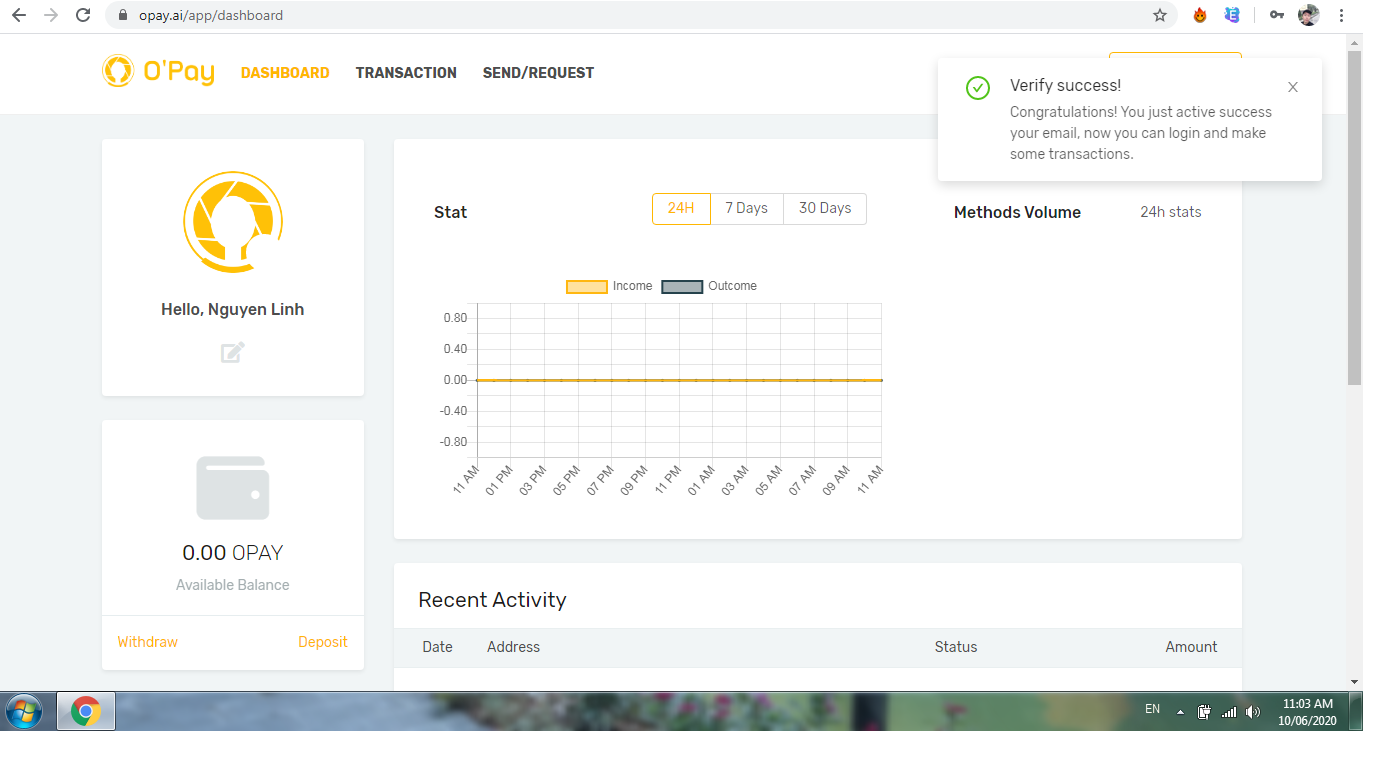Click the edit profile pencil icon
This screenshot has height=768, width=1376.
233,352
